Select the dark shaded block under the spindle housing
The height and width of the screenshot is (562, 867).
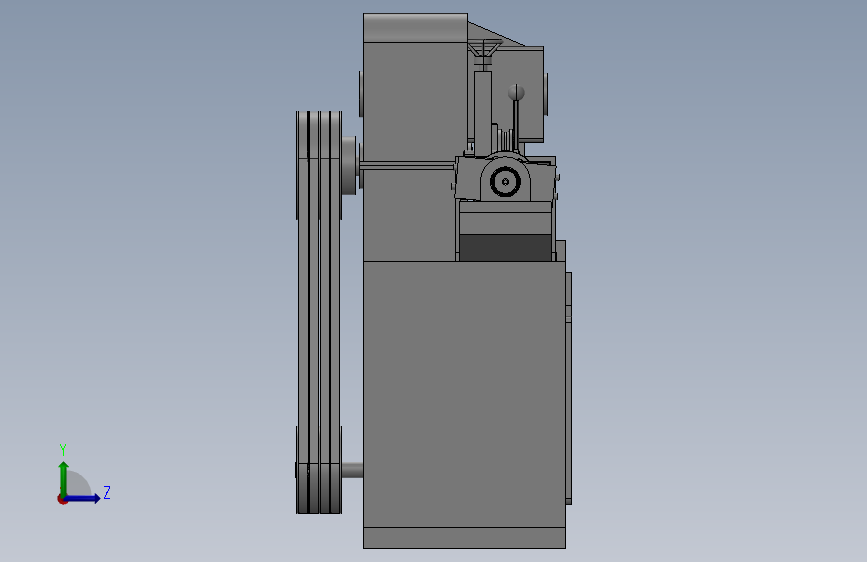tap(505, 247)
